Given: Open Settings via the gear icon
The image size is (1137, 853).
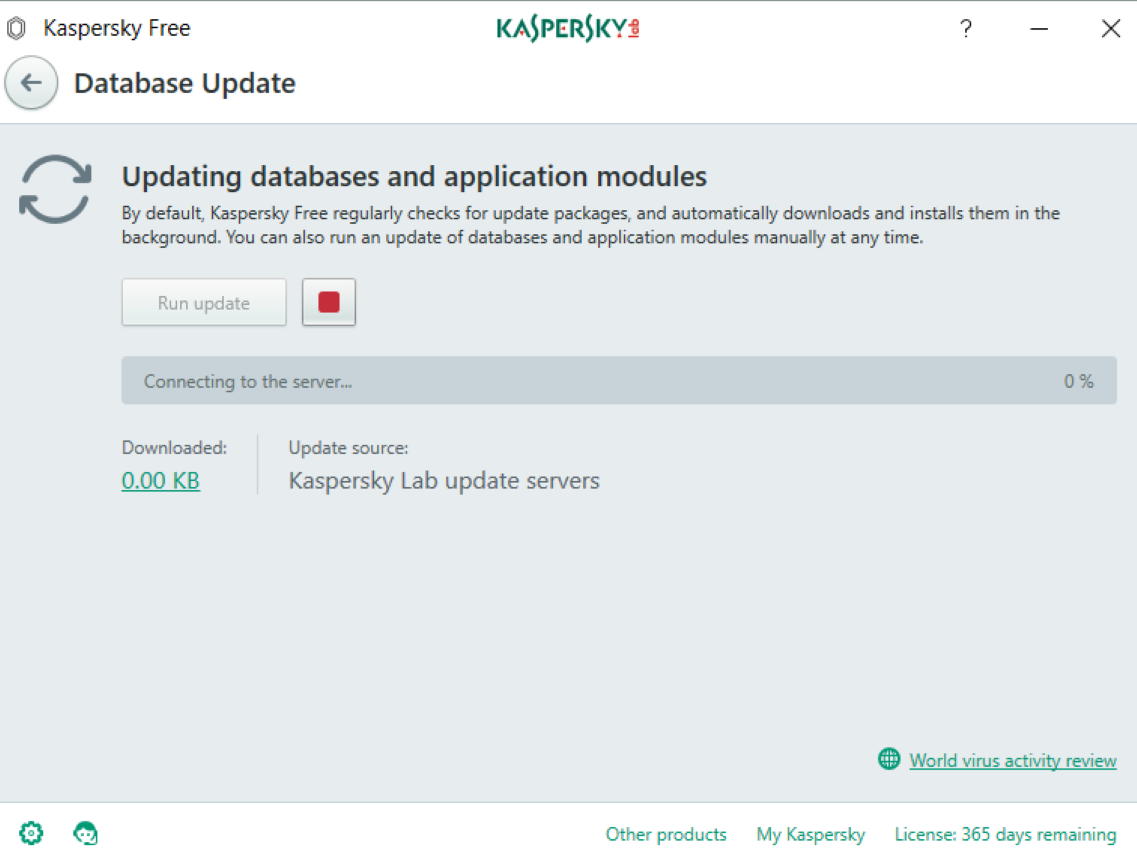Looking at the screenshot, I should coord(31,833).
